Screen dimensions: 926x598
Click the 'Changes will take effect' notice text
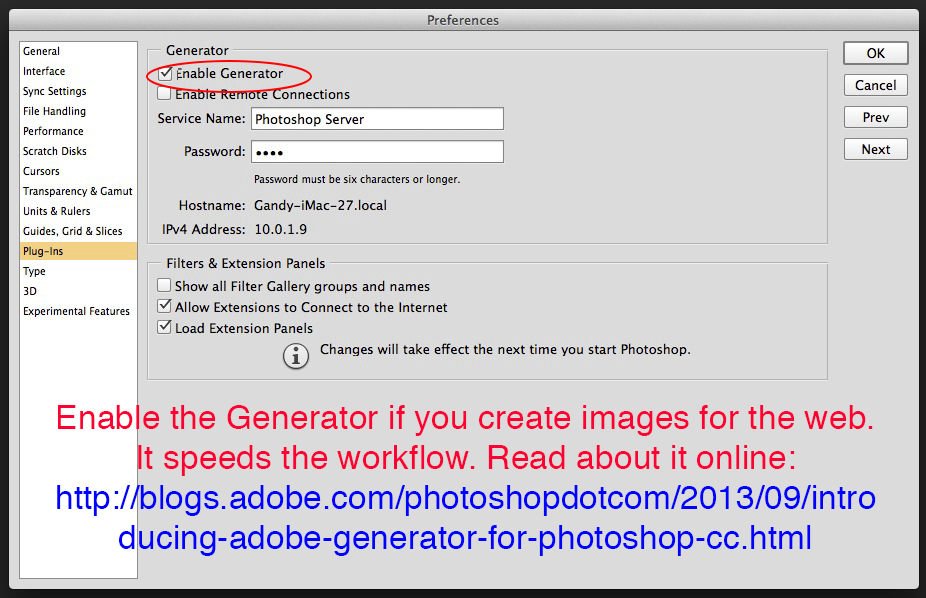[x=505, y=349]
